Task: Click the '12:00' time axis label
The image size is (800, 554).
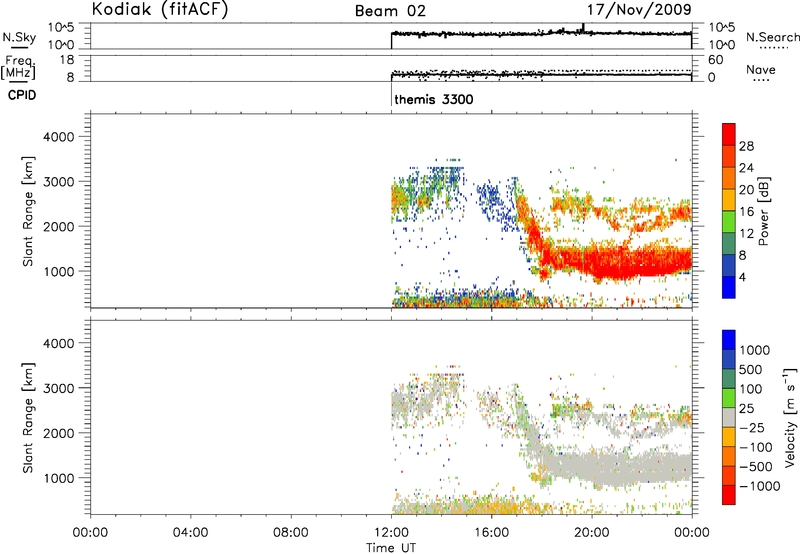Action: click(391, 533)
